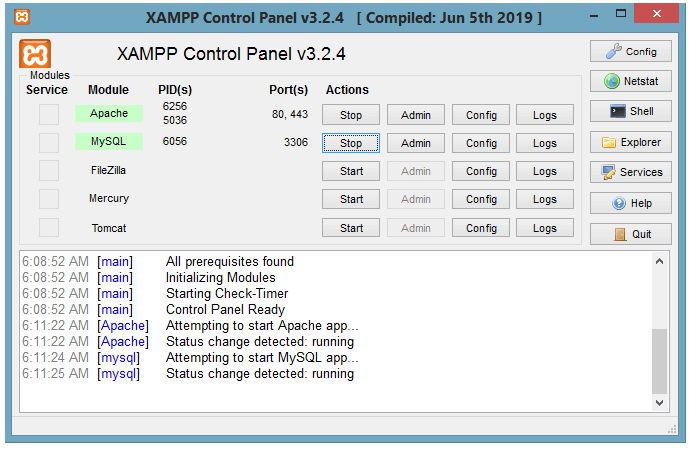Click the log scrollbar up arrow
Image resolution: width=689 pixels, height=449 pixels.
(659, 261)
